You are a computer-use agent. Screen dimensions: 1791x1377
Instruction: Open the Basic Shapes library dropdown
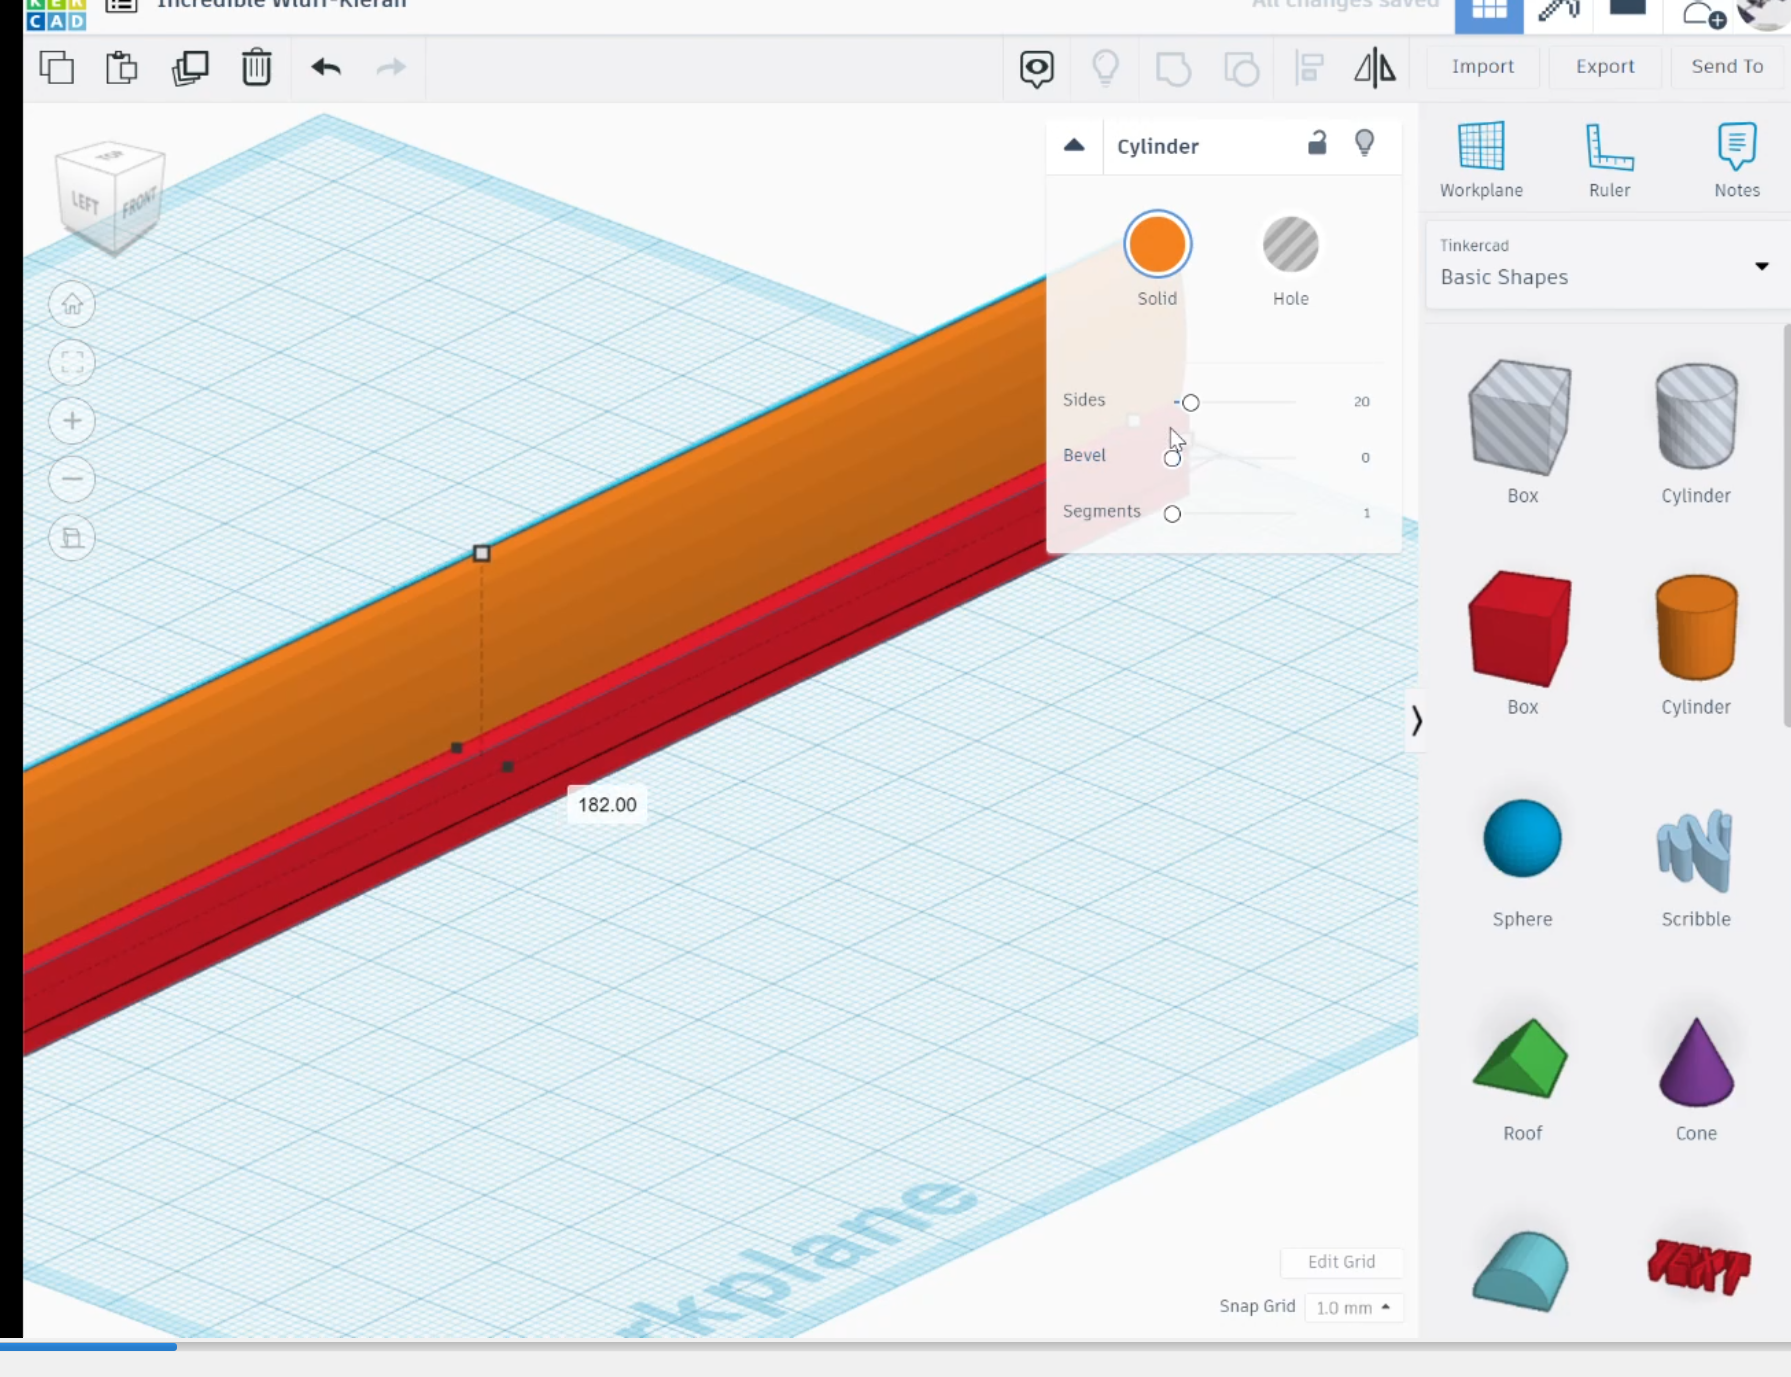click(x=1606, y=265)
